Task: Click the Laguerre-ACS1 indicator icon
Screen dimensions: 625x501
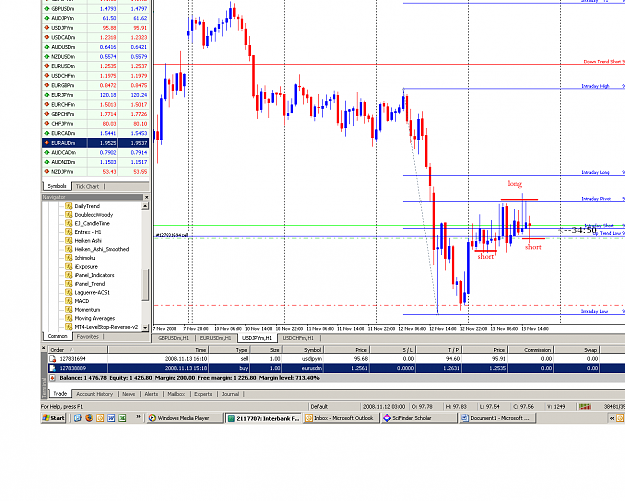Action: pos(69,293)
